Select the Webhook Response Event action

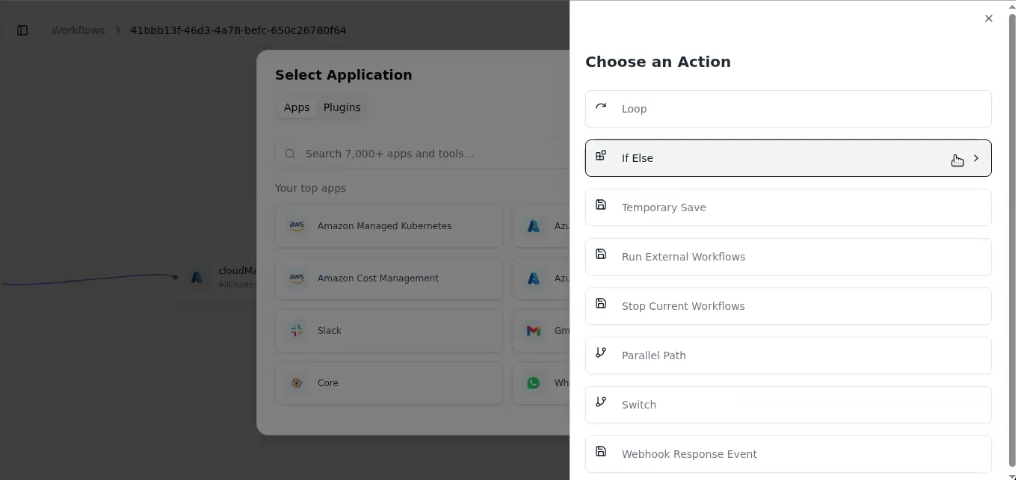coord(788,454)
